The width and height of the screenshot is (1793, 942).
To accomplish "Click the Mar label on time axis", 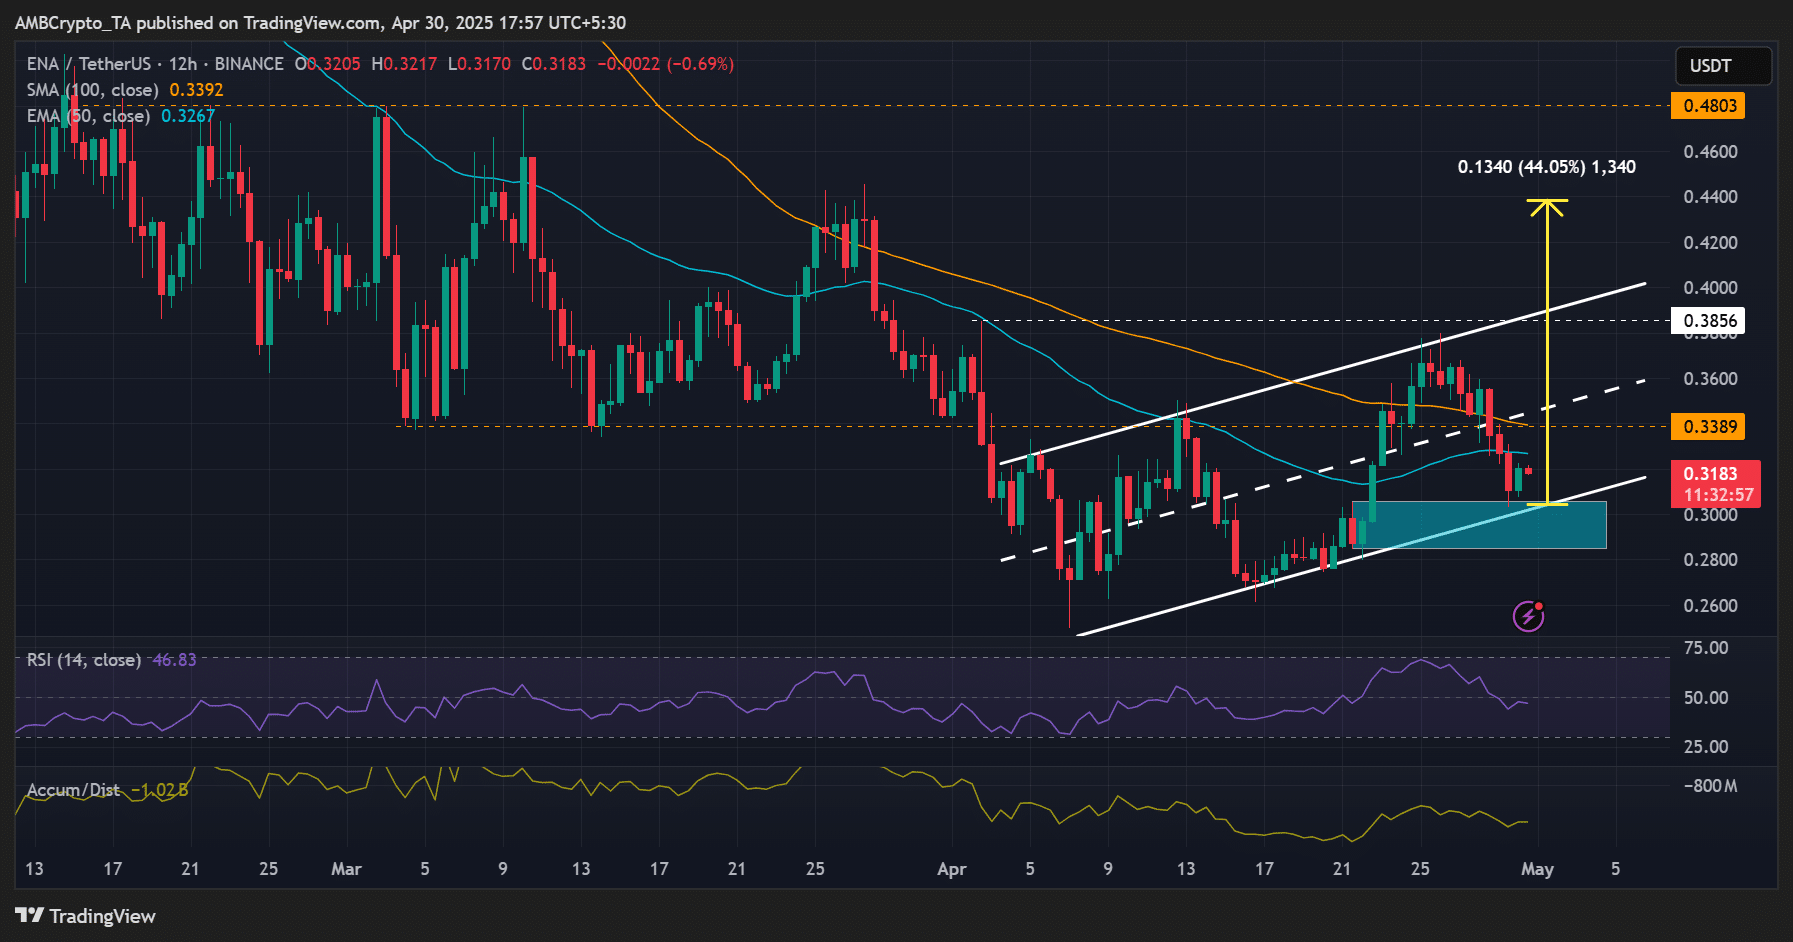I will point(346,869).
